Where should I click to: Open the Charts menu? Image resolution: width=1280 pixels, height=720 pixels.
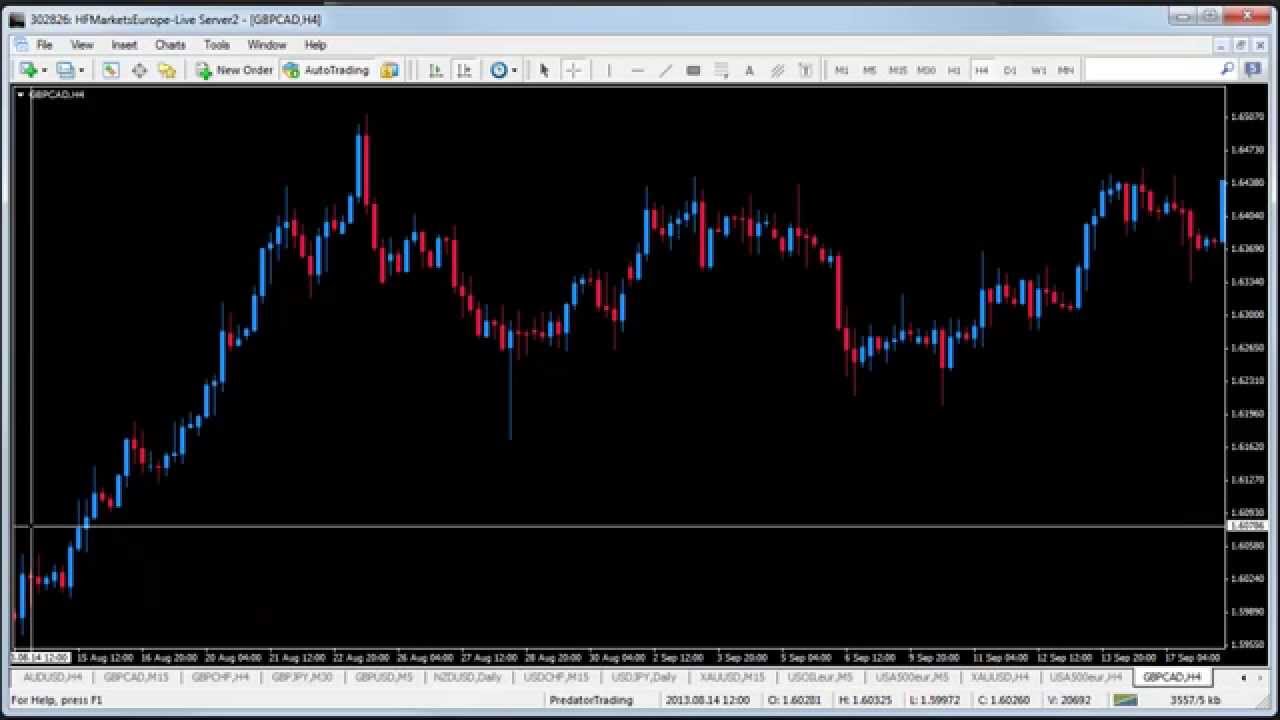(170, 45)
